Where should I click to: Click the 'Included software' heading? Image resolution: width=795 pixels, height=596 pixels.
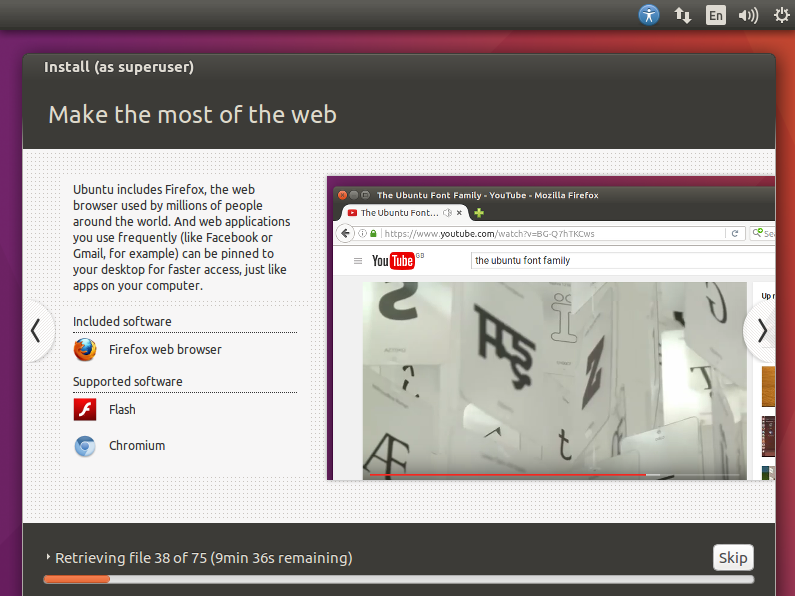pyautogui.click(x=122, y=322)
